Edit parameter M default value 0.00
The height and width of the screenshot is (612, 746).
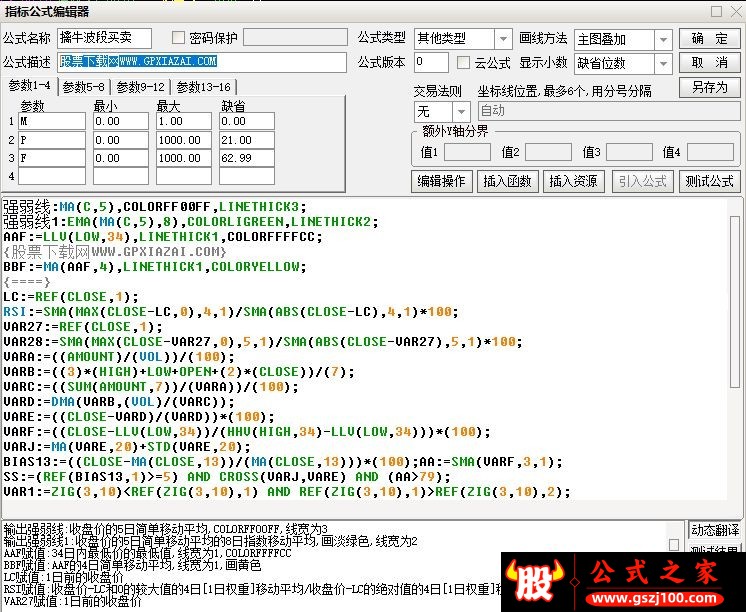point(246,121)
